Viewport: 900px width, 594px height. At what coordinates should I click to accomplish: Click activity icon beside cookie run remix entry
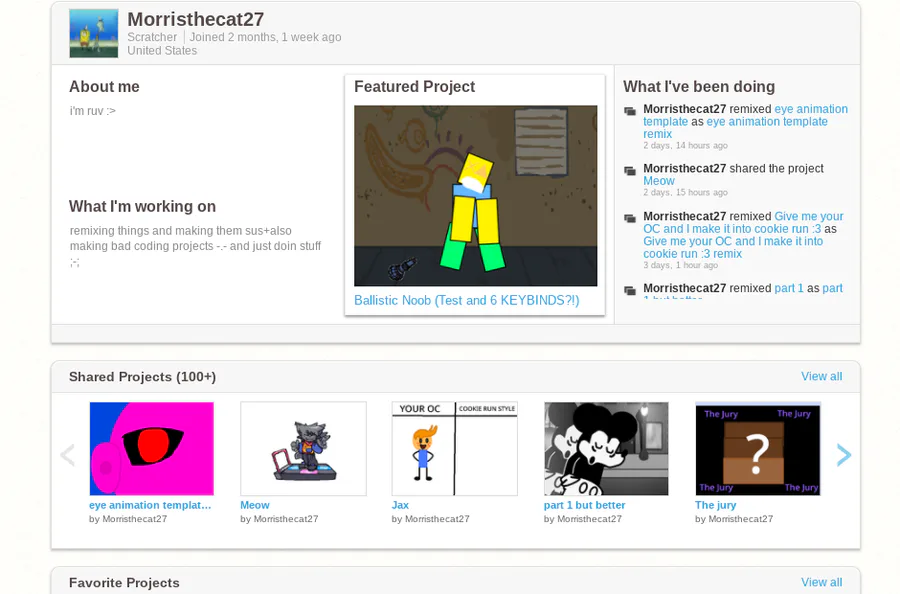click(x=630, y=218)
